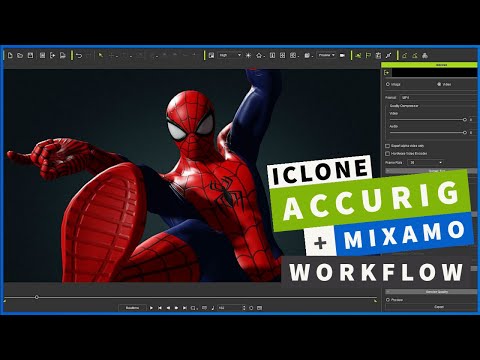Select the Preview radio button under Render Quality
480x360 pixels.
[388, 300]
